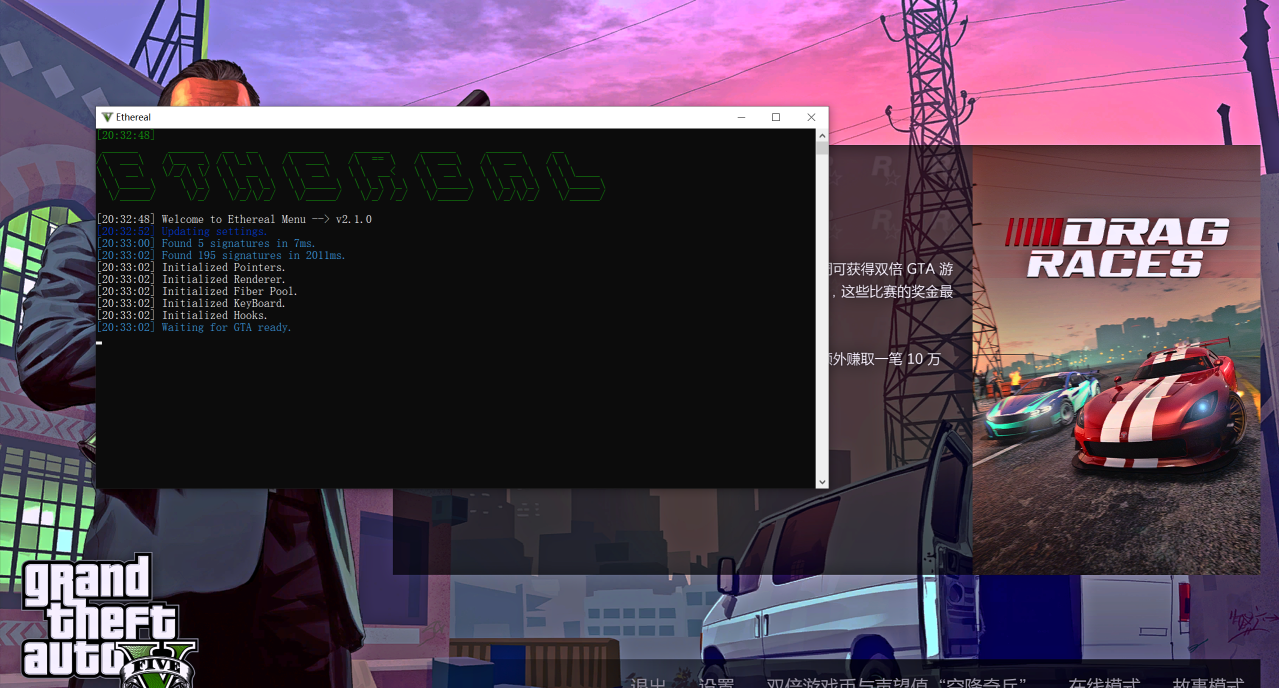Open the 设置 menu option

click(x=716, y=682)
